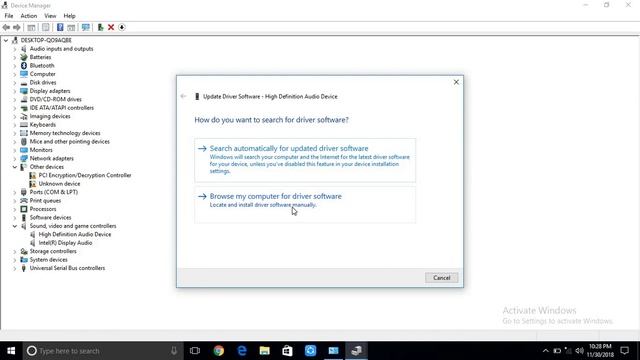This screenshot has width=640, height=360.
Task: Select PCI Encryption/Decryption Controller
Action: tap(85, 175)
